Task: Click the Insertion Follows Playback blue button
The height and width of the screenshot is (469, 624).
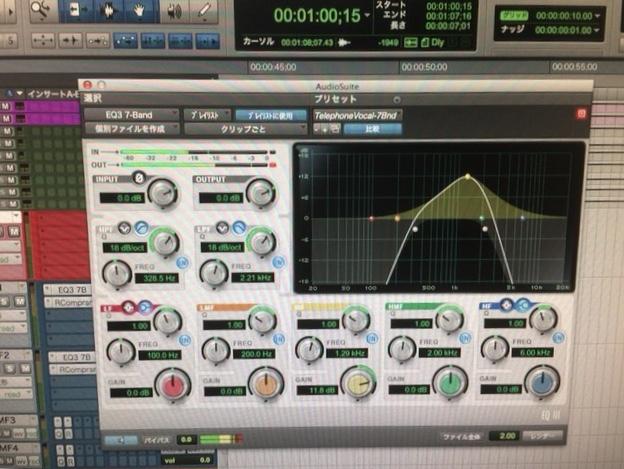Action: coord(208,41)
